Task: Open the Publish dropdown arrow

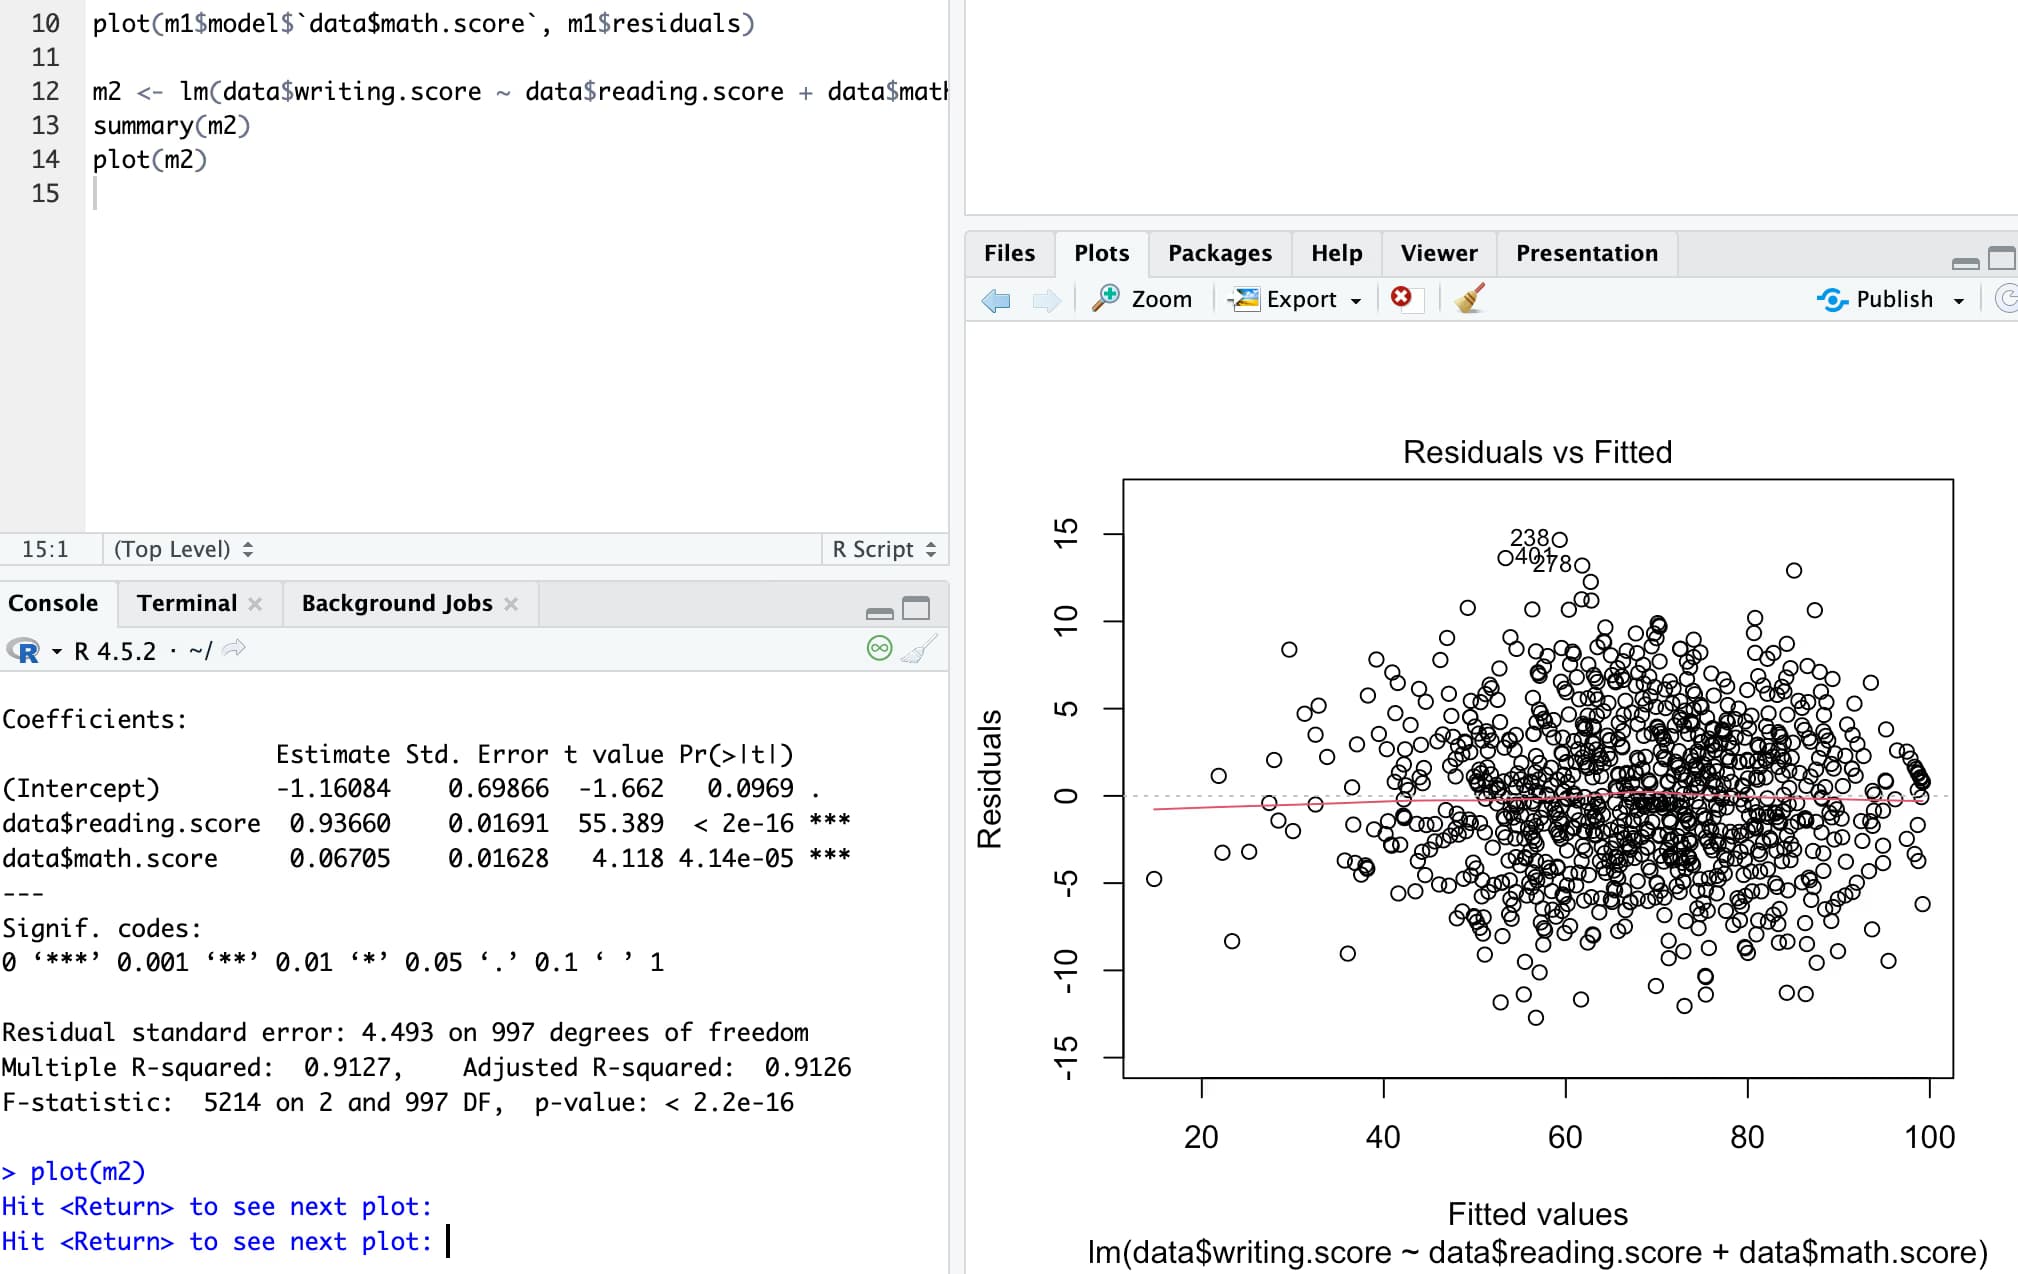Action: pyautogui.click(x=1959, y=300)
